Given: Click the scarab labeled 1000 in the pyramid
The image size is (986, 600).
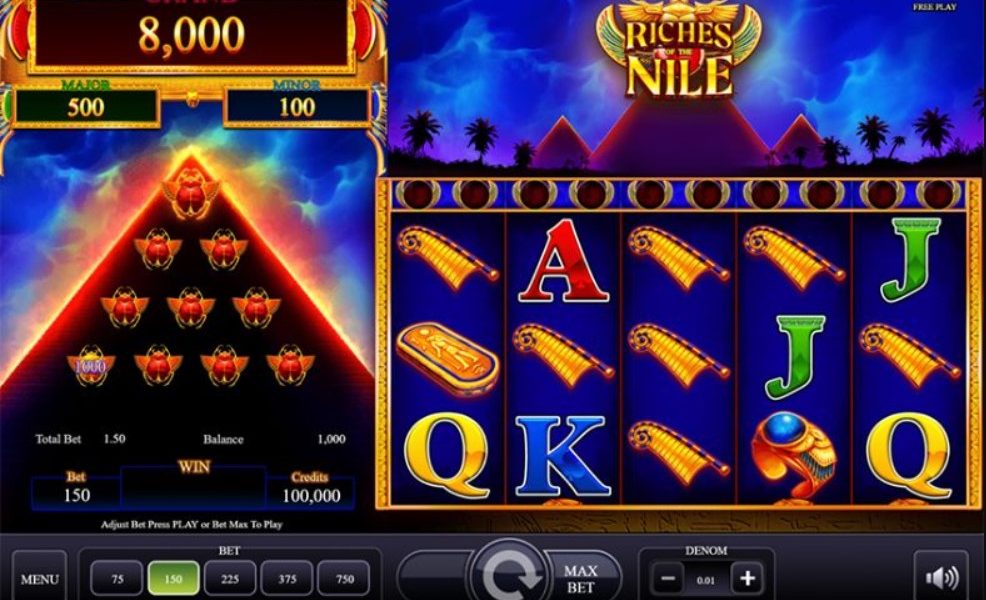Looking at the screenshot, I should [91, 365].
